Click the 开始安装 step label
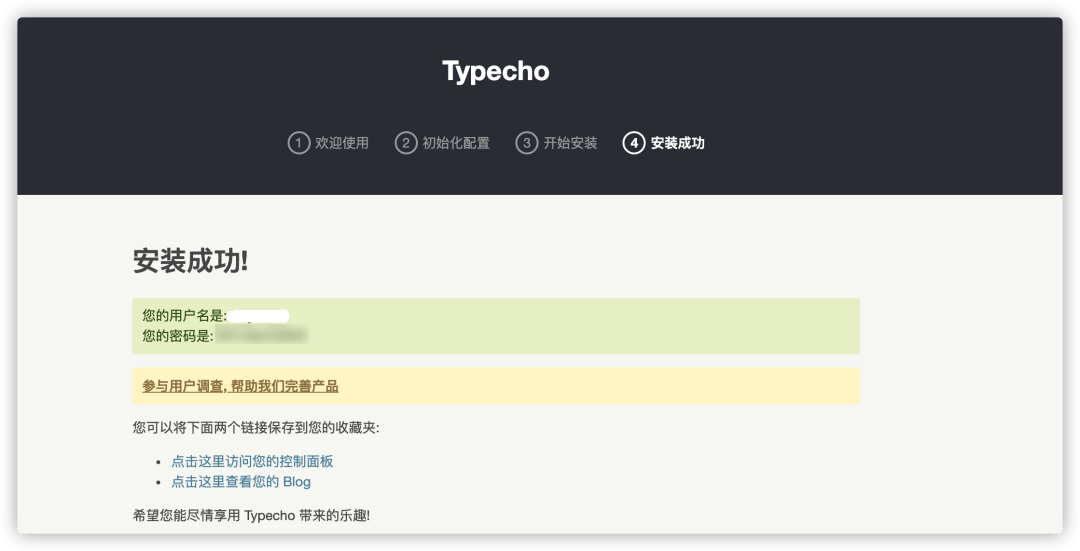Viewport: 1080px width, 551px height. [x=570, y=143]
